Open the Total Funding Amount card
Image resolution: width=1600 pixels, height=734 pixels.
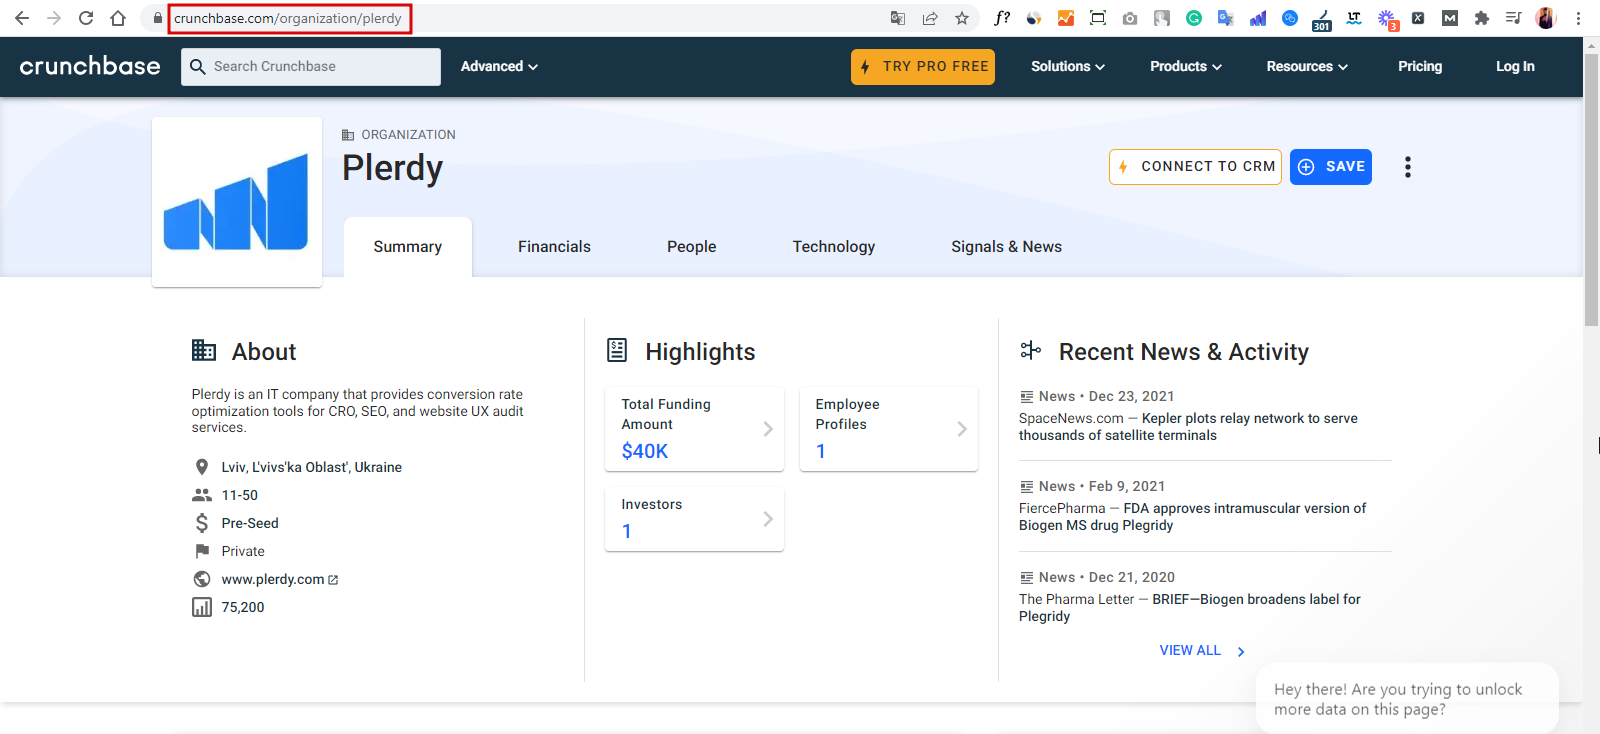click(x=695, y=429)
